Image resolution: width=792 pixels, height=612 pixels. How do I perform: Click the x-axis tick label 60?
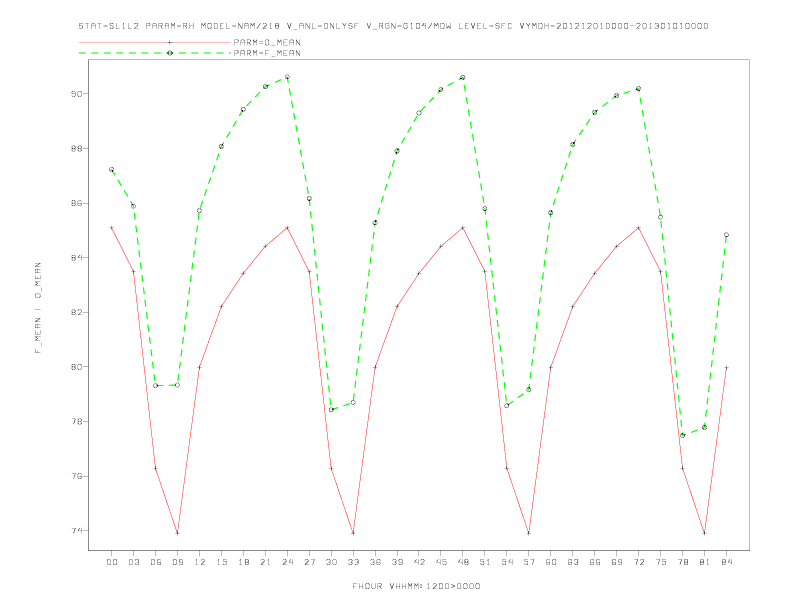(551, 562)
